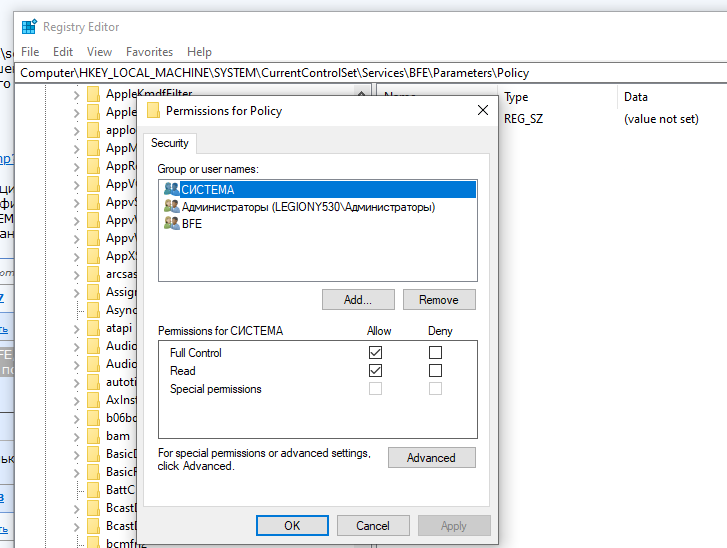Click the folder icon beside Async
727x548 pixels.
tap(94, 310)
